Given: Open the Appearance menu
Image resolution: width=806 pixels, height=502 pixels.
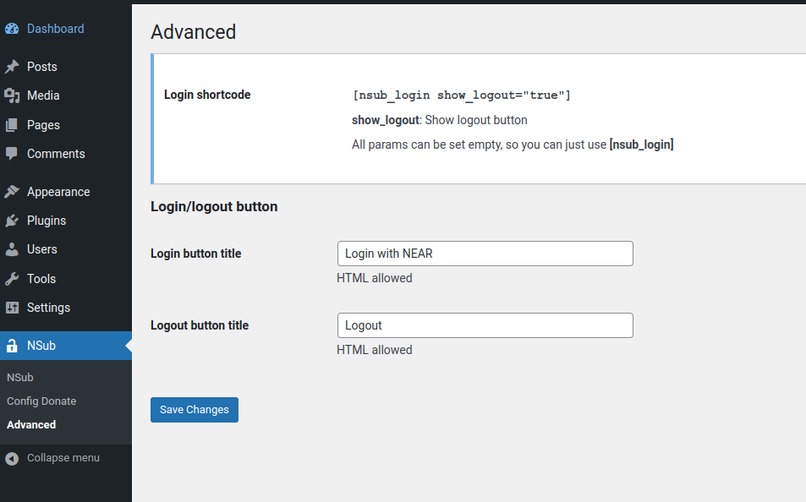Looking at the screenshot, I should pyautogui.click(x=58, y=192).
